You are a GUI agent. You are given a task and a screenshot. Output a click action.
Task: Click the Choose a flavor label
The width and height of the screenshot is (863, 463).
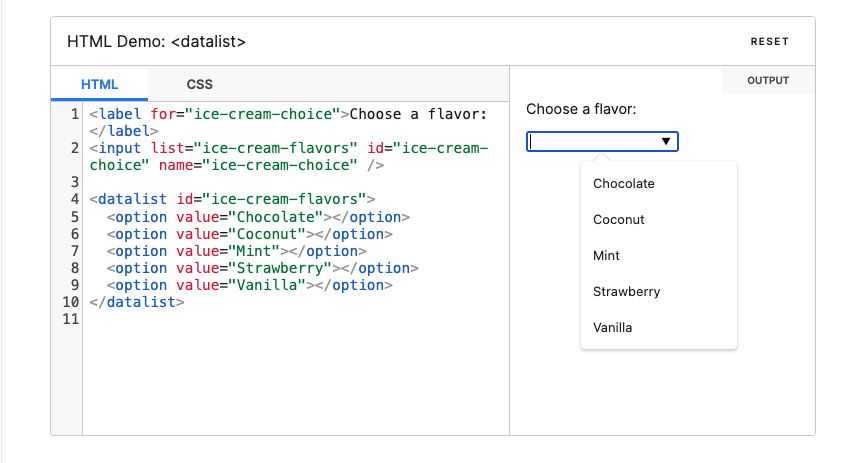[x=581, y=109]
